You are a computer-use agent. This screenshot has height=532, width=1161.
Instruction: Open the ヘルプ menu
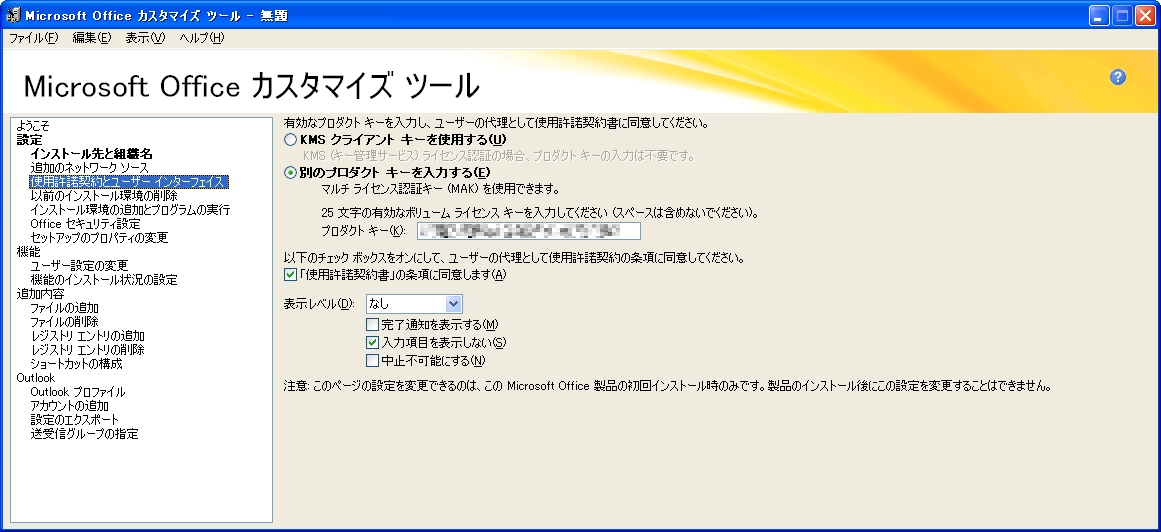(x=201, y=38)
